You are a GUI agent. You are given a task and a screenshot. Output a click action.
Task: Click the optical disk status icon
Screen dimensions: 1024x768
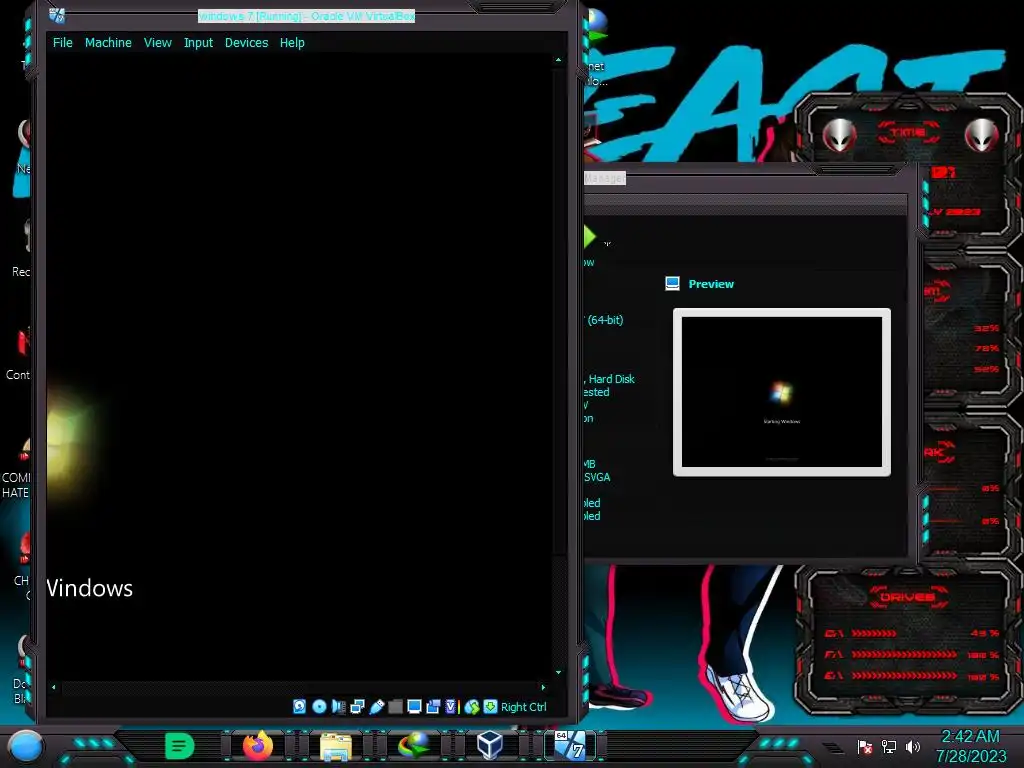[x=319, y=707]
